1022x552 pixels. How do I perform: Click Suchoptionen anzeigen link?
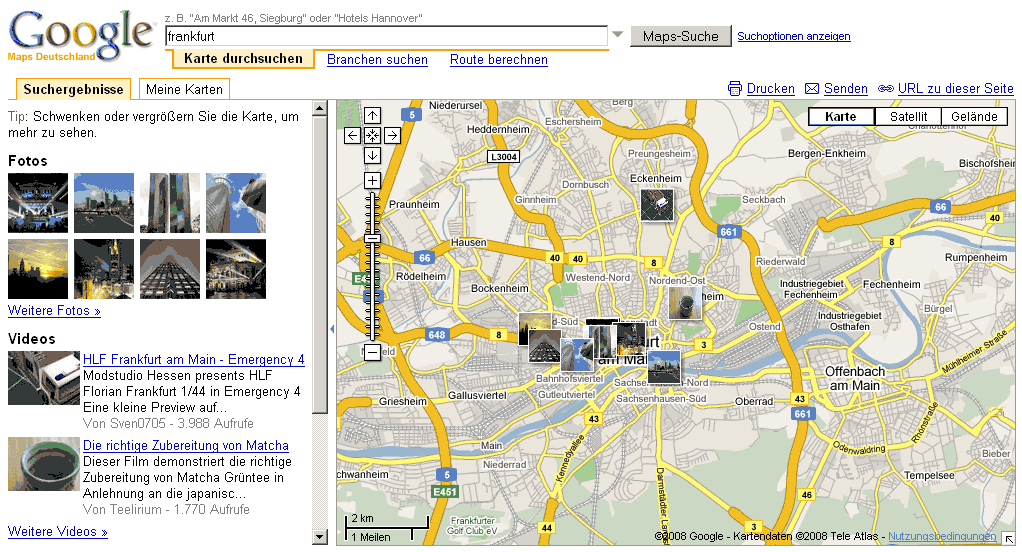pyautogui.click(x=794, y=36)
